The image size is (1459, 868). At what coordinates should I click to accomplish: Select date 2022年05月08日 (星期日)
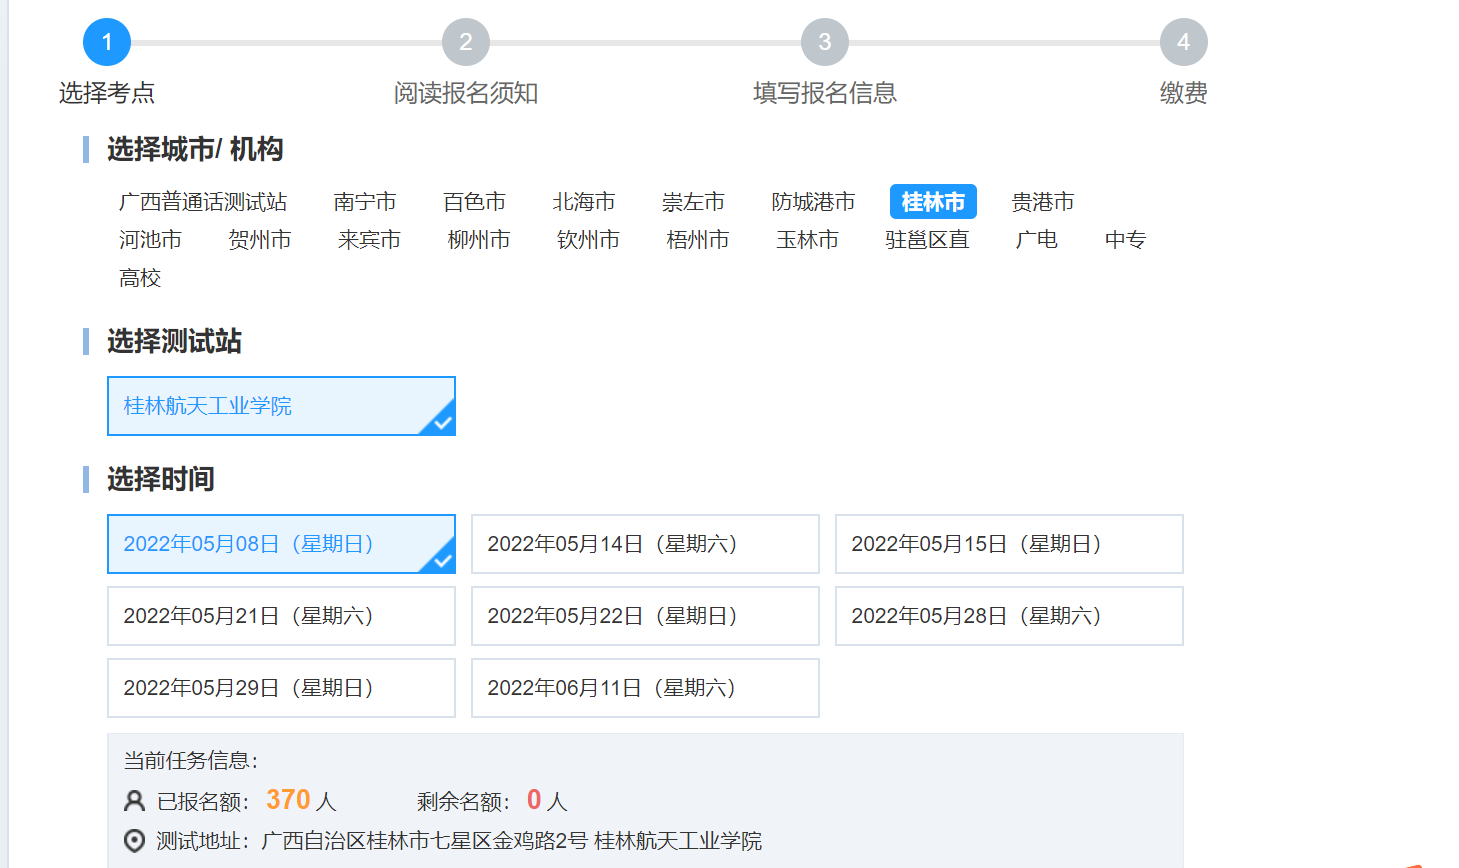(281, 544)
